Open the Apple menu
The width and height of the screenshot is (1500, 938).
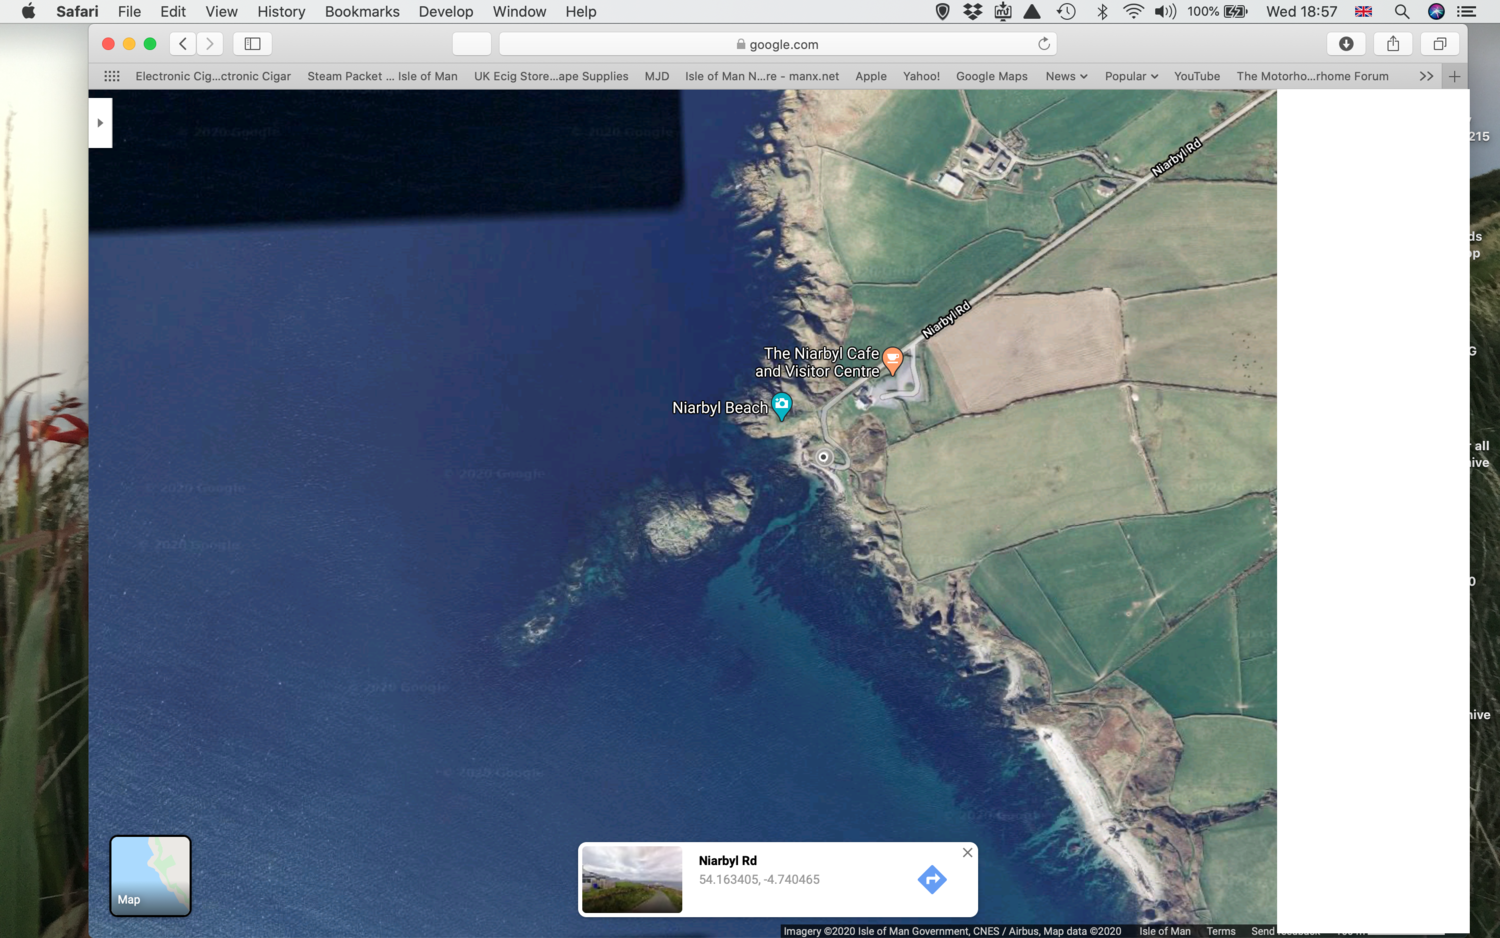click(x=28, y=12)
